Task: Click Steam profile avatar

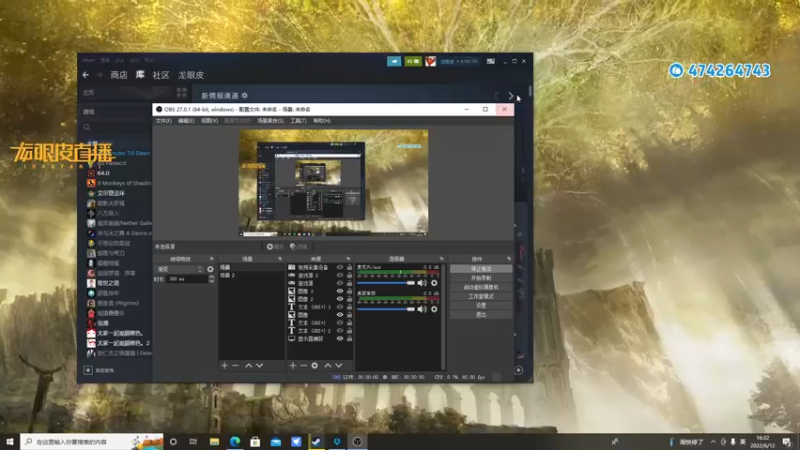Action: tap(431, 61)
